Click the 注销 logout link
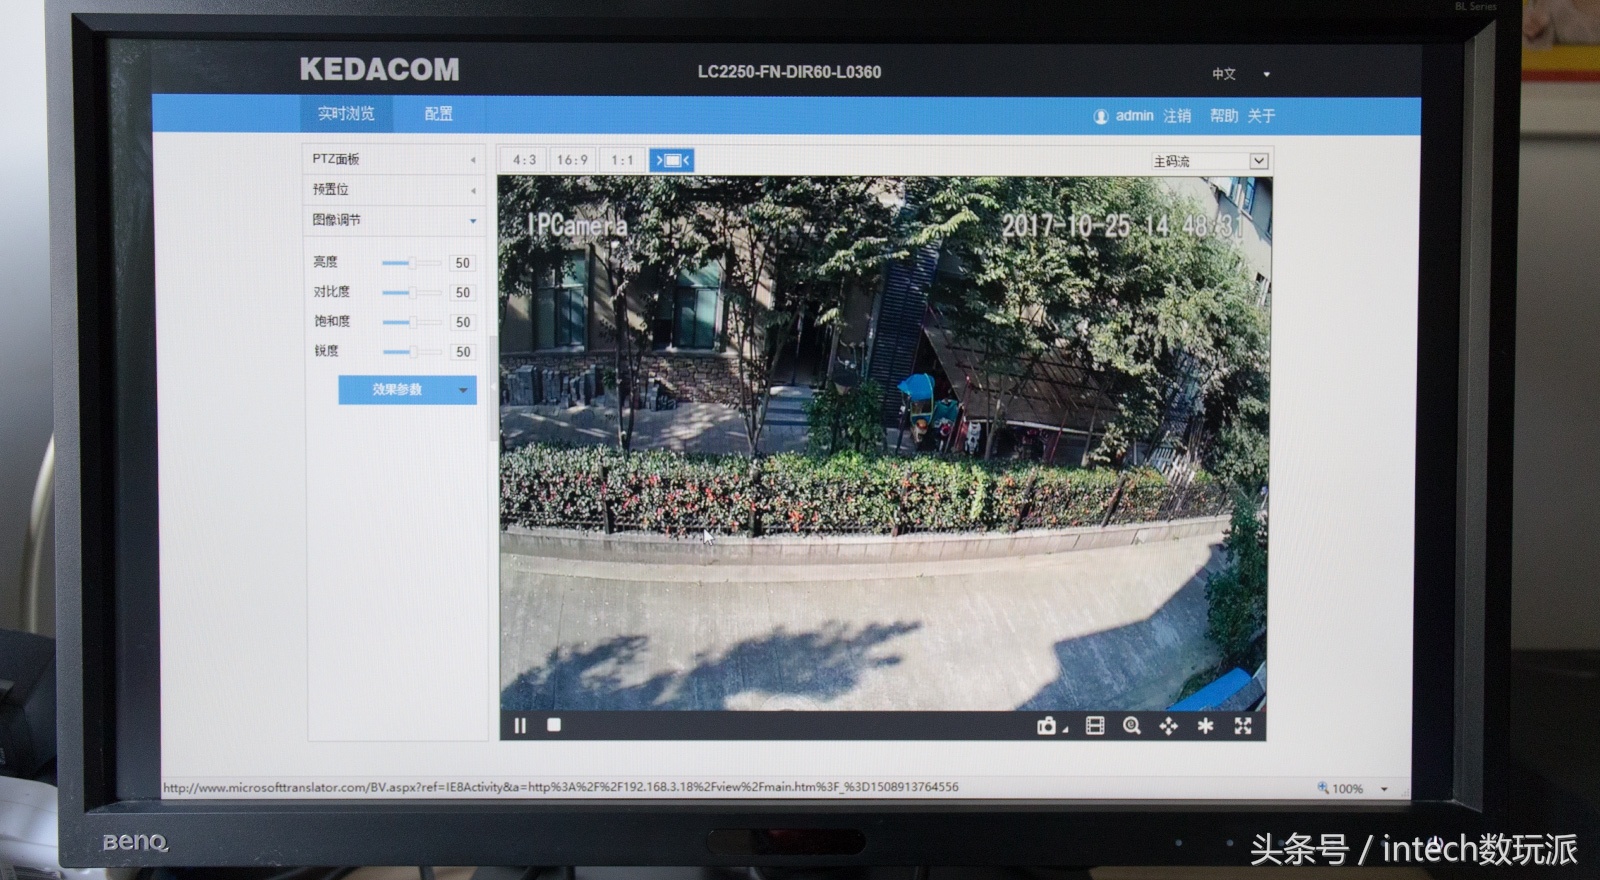Screen dimensions: 1600x880 (1177, 116)
